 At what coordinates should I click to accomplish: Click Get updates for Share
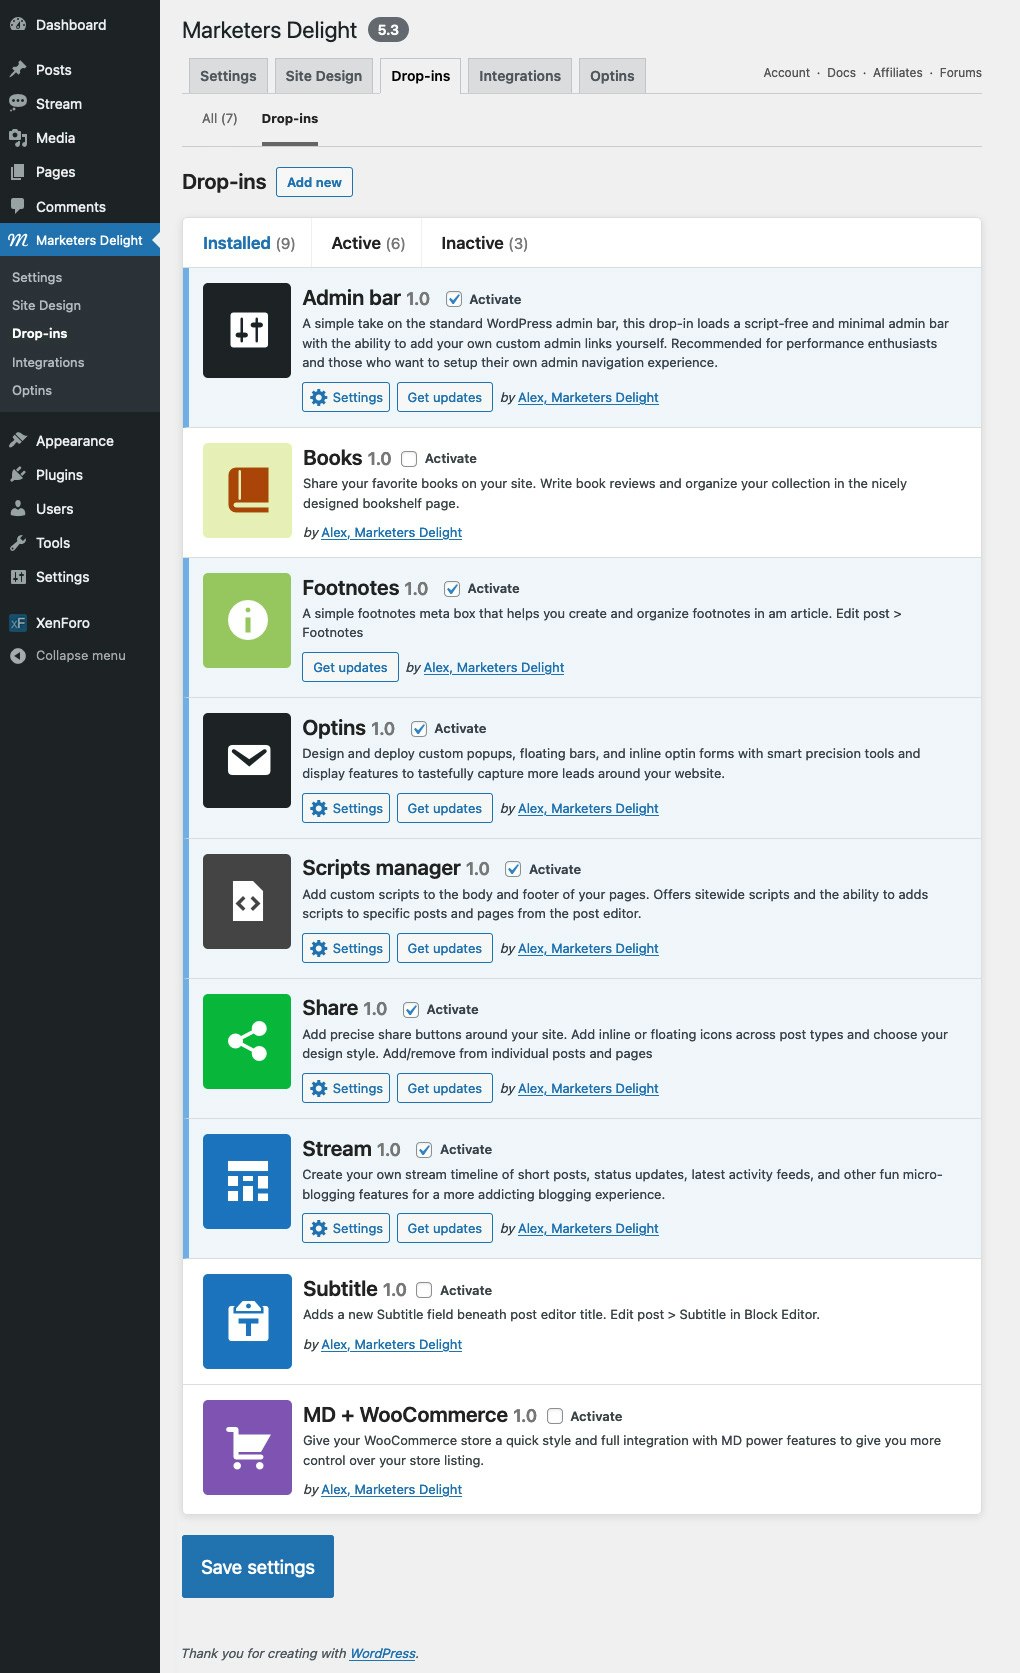tap(445, 1088)
